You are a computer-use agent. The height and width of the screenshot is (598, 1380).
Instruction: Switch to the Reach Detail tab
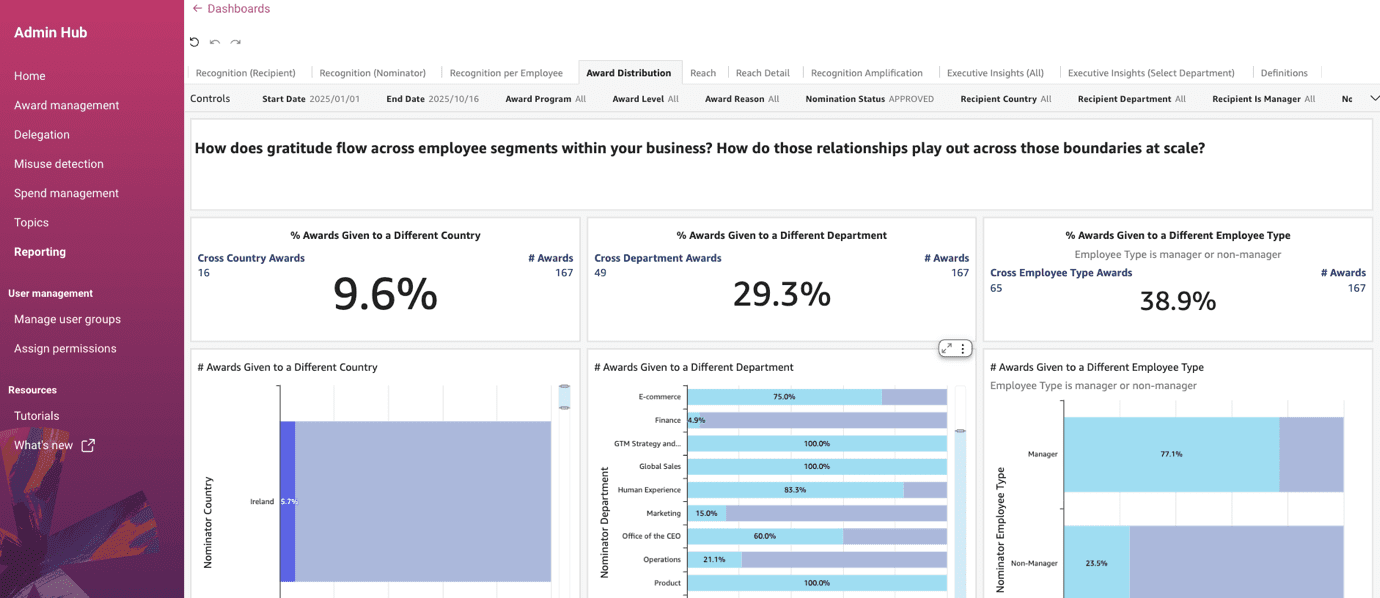(762, 73)
